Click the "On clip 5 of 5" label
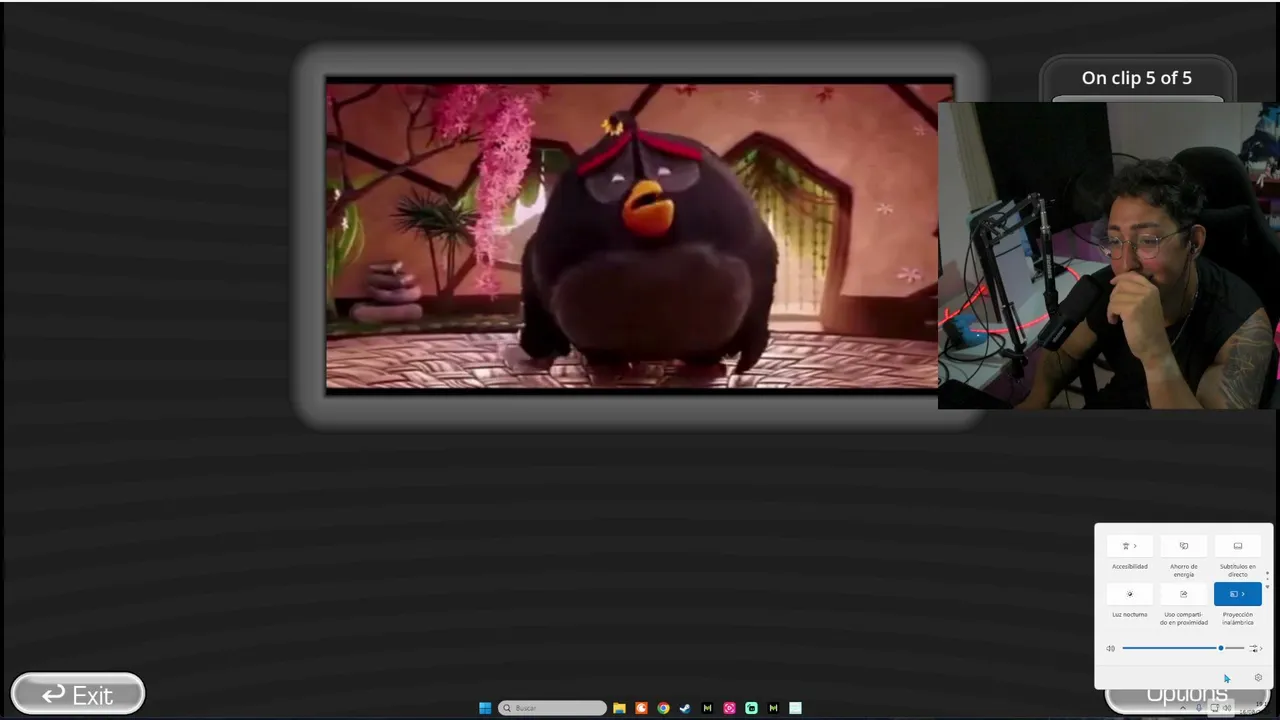The image size is (1280, 720). click(1137, 78)
